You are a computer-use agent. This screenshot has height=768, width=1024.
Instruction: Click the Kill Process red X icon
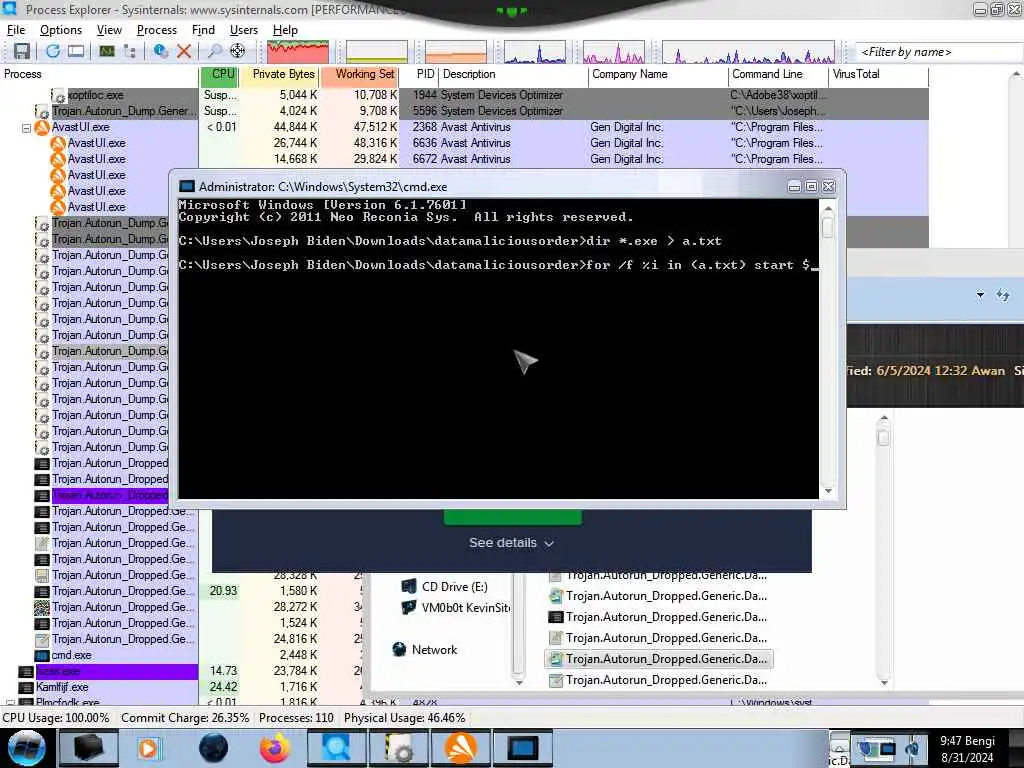tap(184, 51)
